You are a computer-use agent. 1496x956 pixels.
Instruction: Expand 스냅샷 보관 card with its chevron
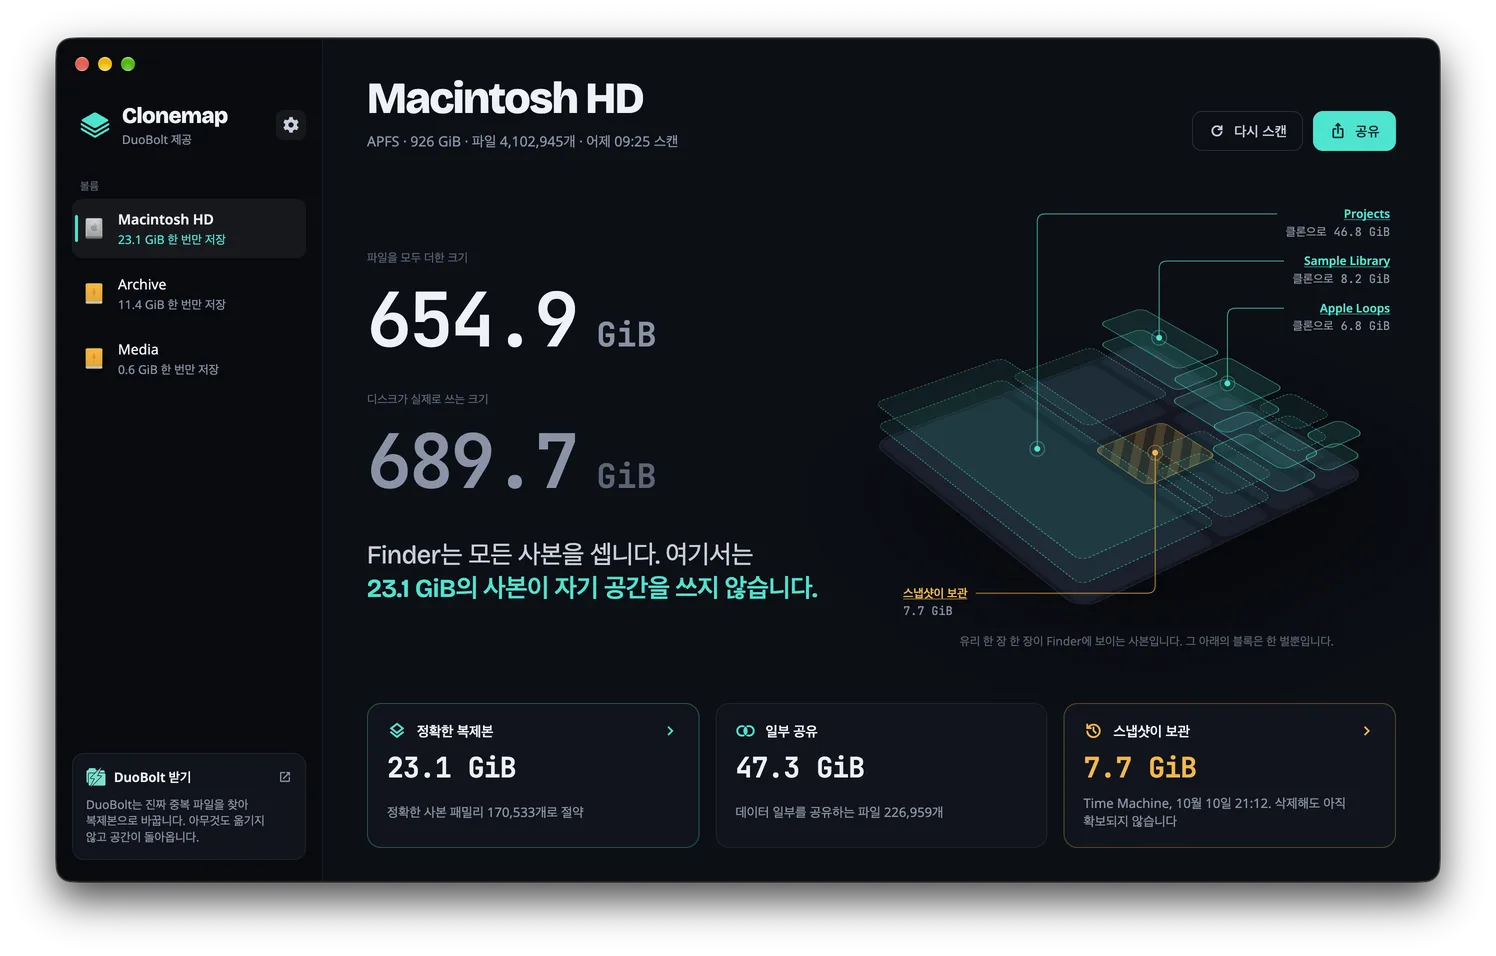[x=1367, y=731]
